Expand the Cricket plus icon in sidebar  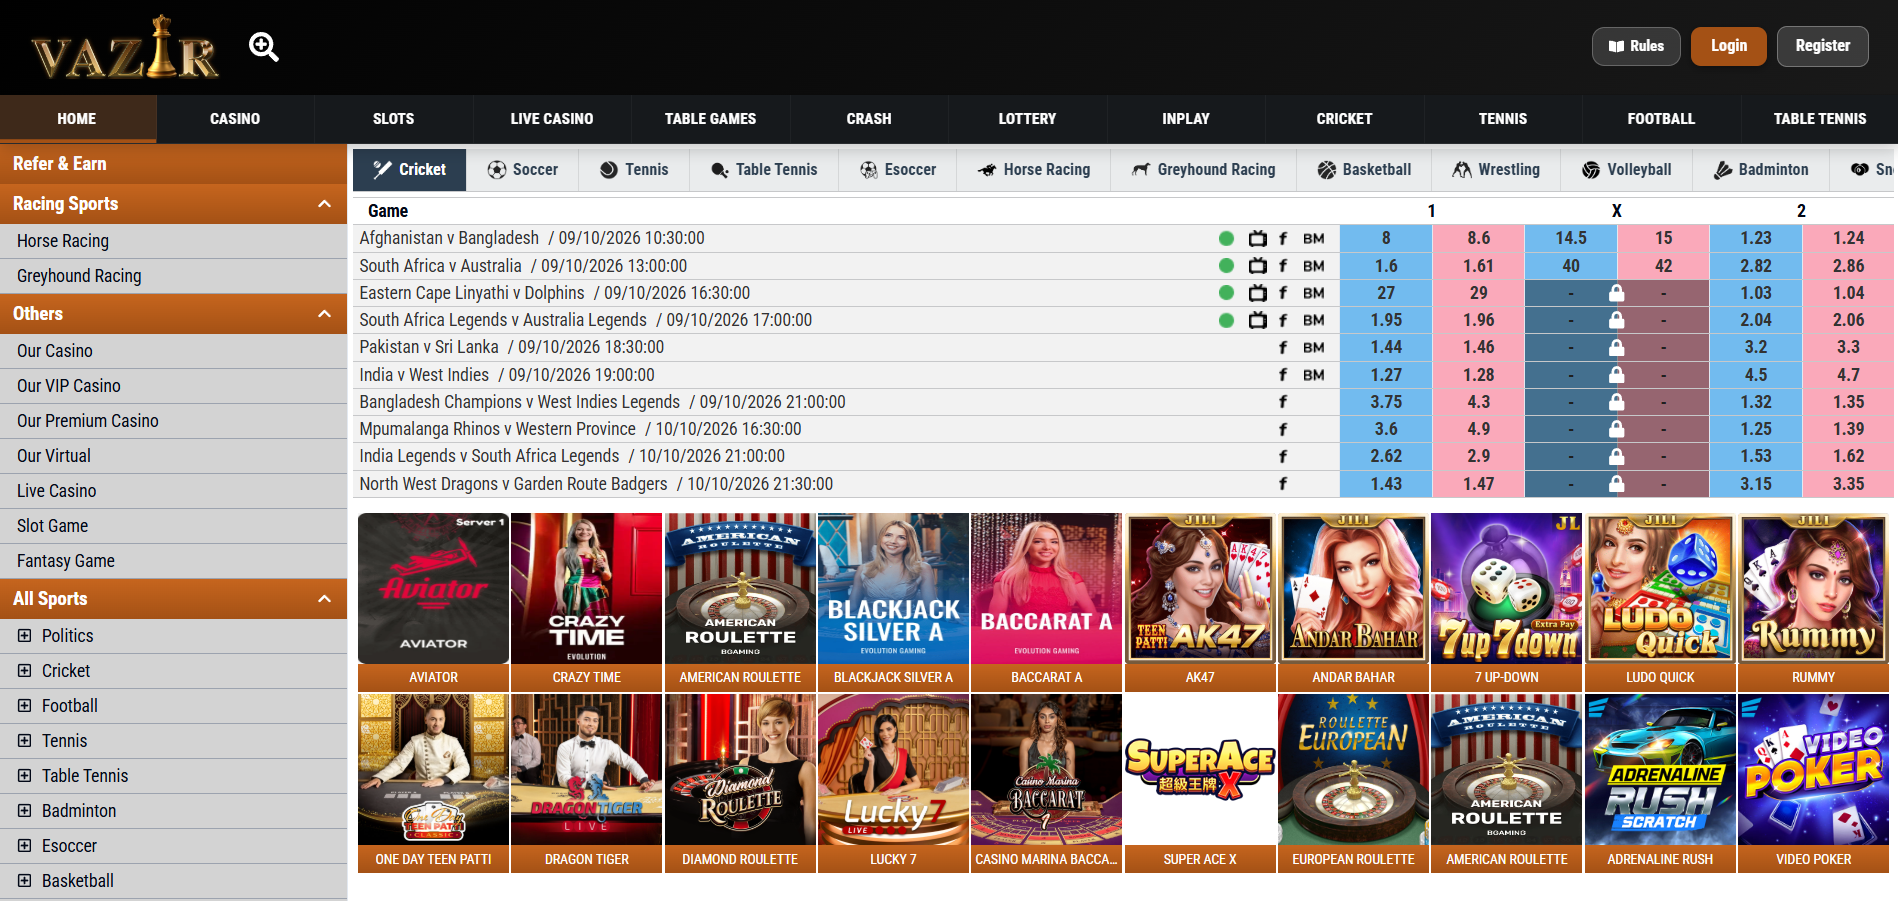24,671
